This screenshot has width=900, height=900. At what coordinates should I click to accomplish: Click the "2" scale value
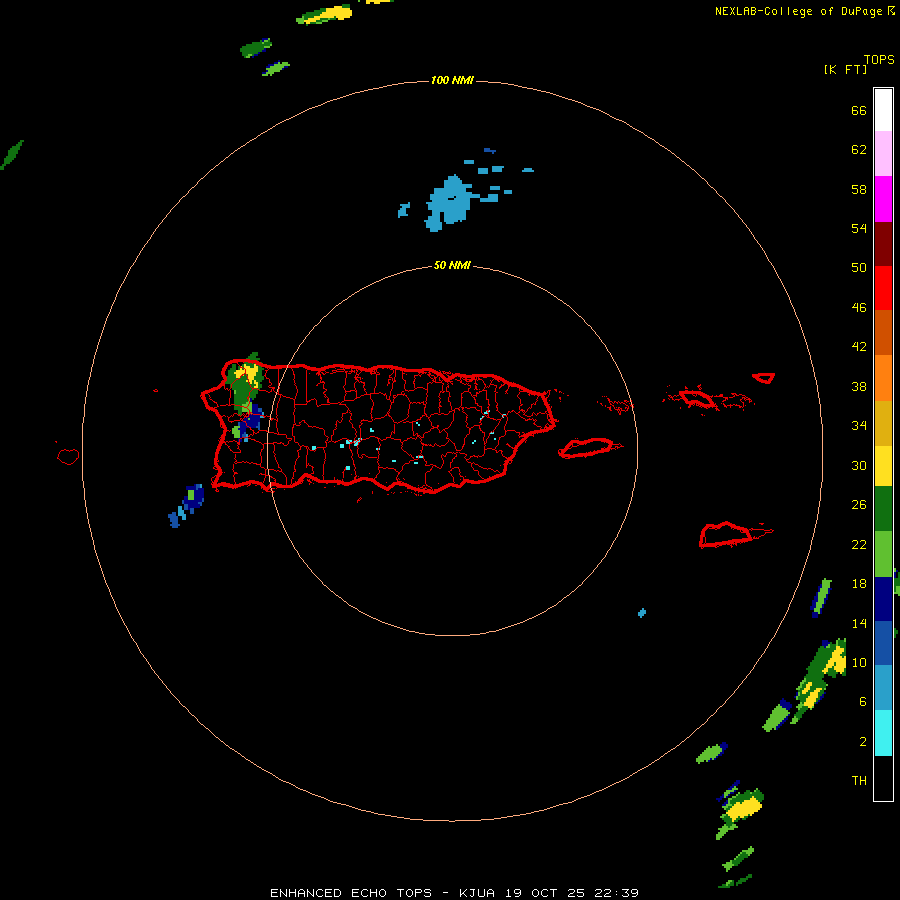pyautogui.click(x=862, y=742)
